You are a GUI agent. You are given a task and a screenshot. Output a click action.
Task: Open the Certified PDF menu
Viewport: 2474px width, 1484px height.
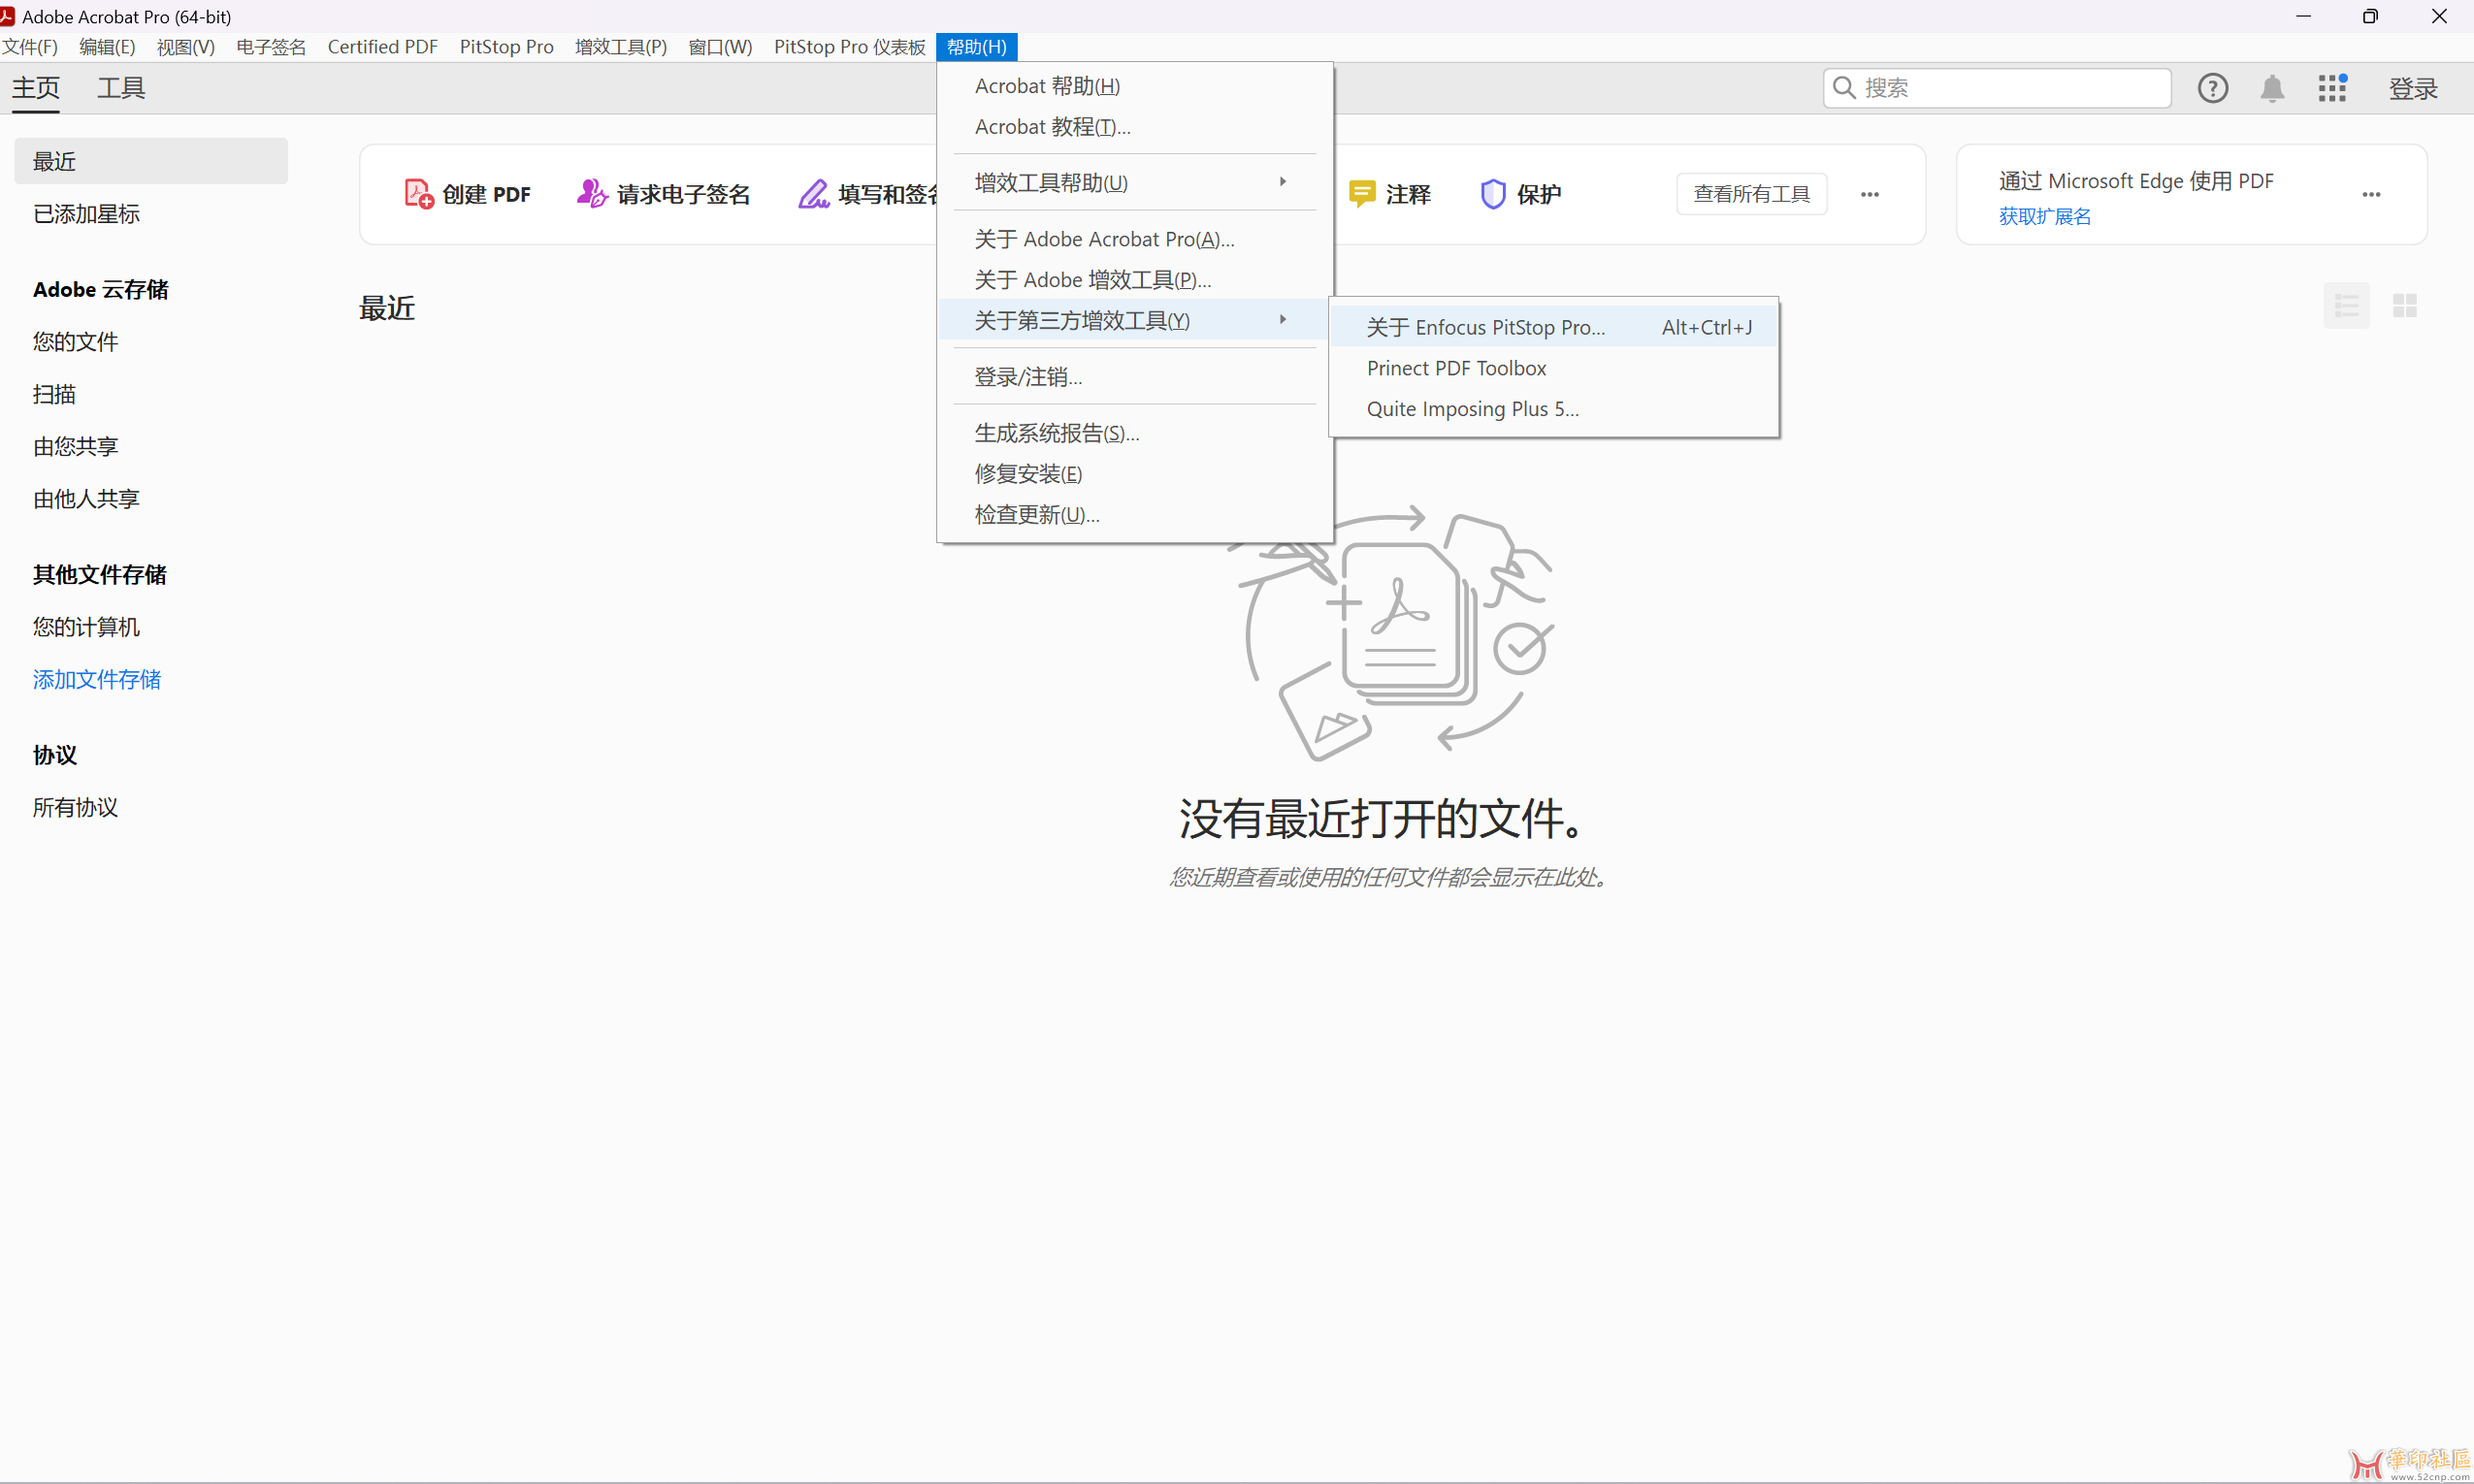(382, 47)
